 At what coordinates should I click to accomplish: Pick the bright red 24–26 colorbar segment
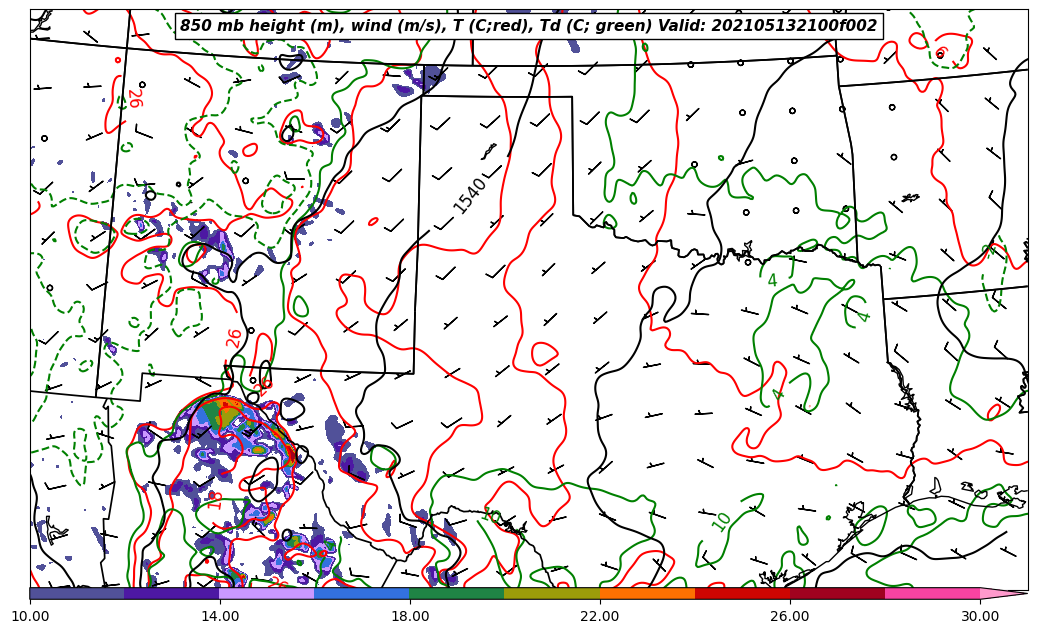pyautogui.click(x=742, y=593)
